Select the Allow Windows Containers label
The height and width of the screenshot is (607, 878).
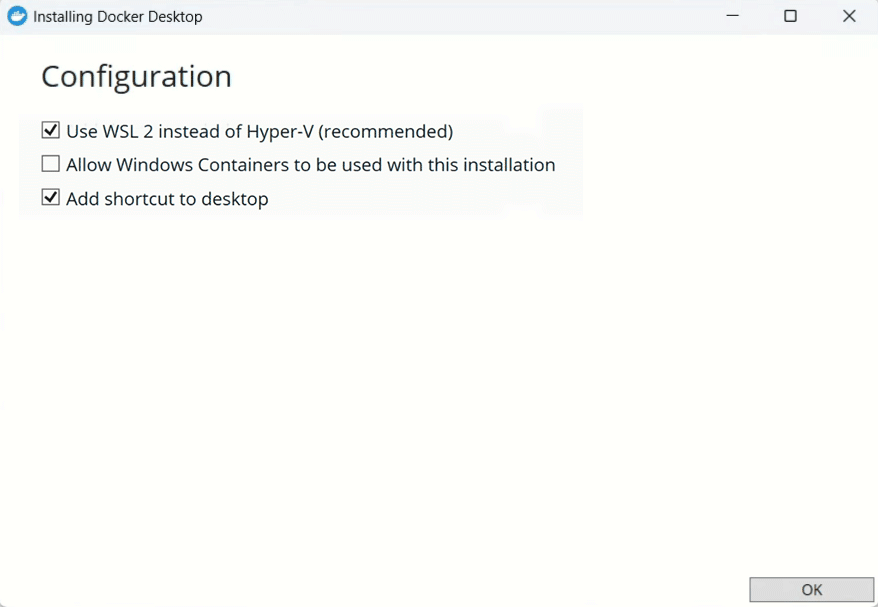[308, 164]
